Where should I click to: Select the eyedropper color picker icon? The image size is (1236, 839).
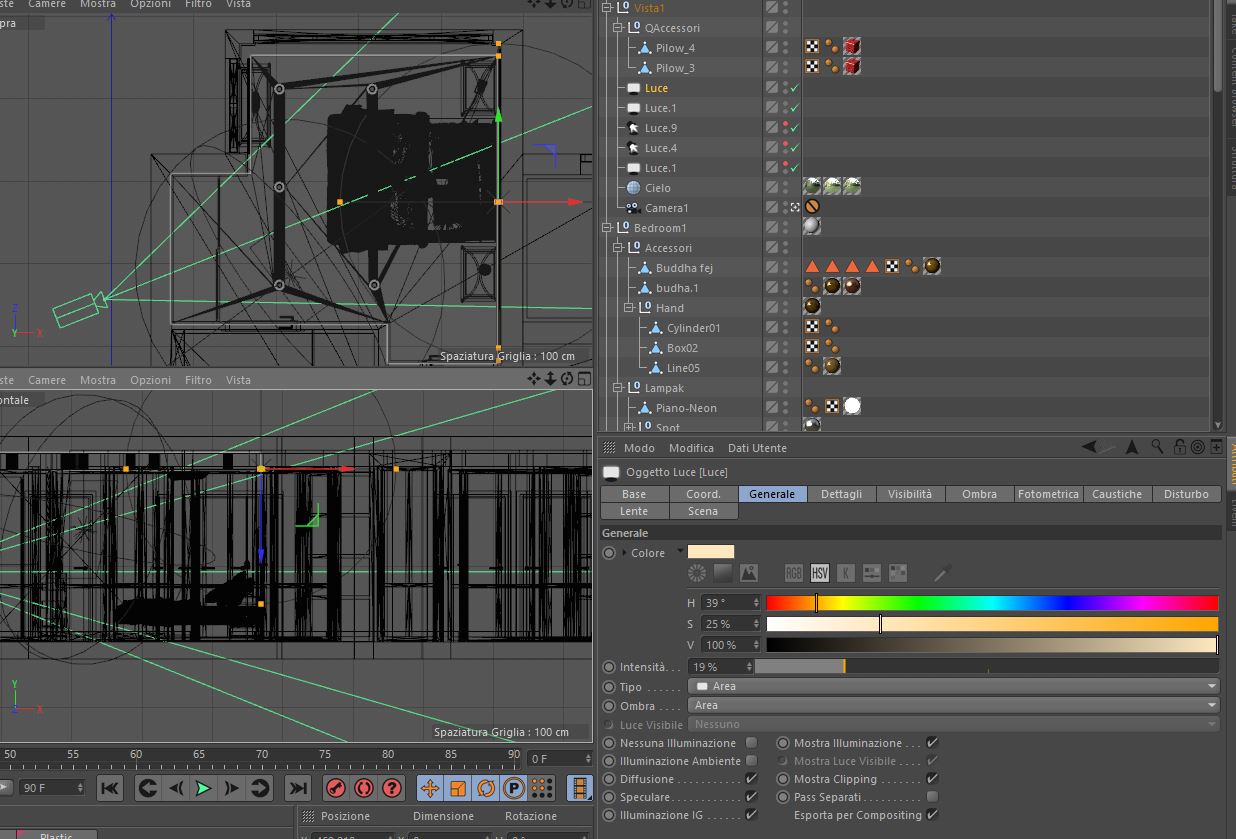tap(942, 573)
